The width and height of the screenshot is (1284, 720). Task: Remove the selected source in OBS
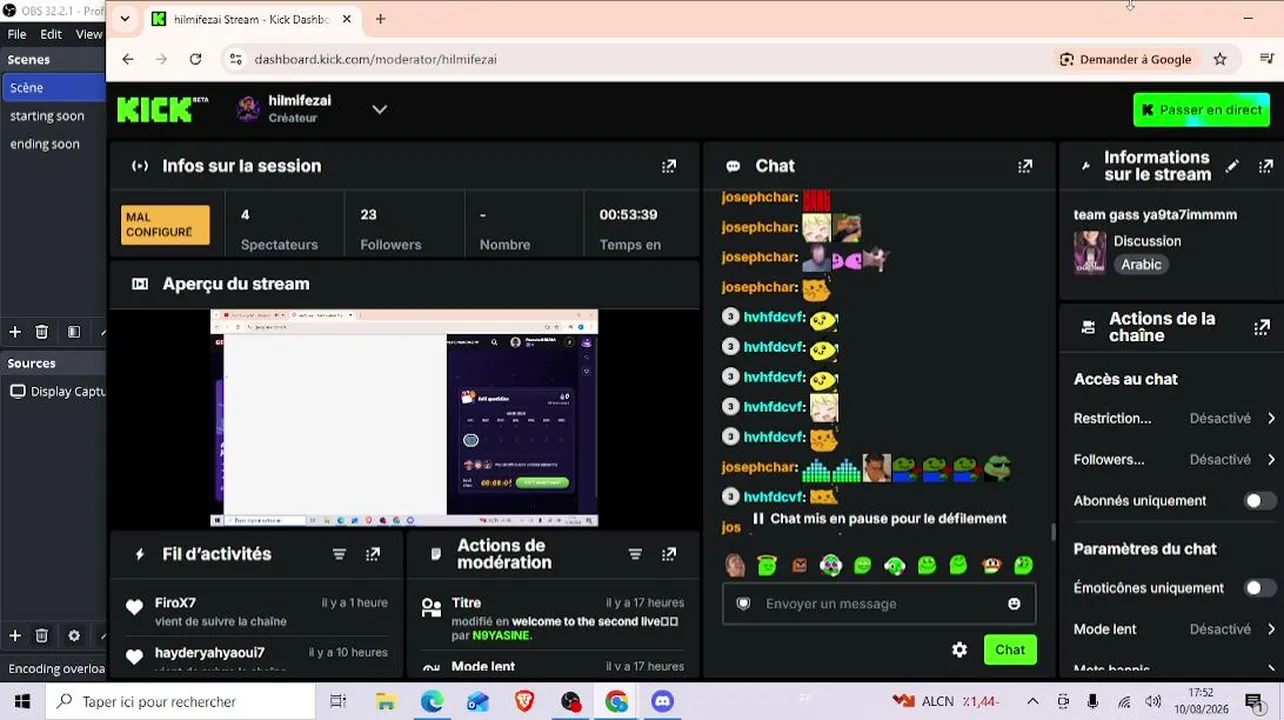[42, 636]
